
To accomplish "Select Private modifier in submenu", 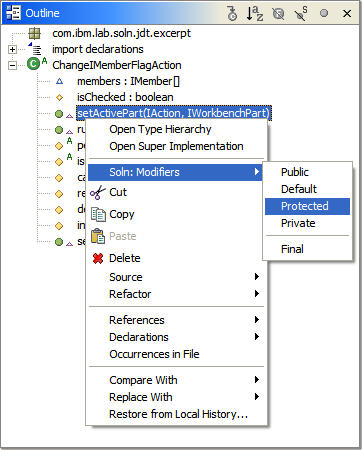I will [307, 223].
